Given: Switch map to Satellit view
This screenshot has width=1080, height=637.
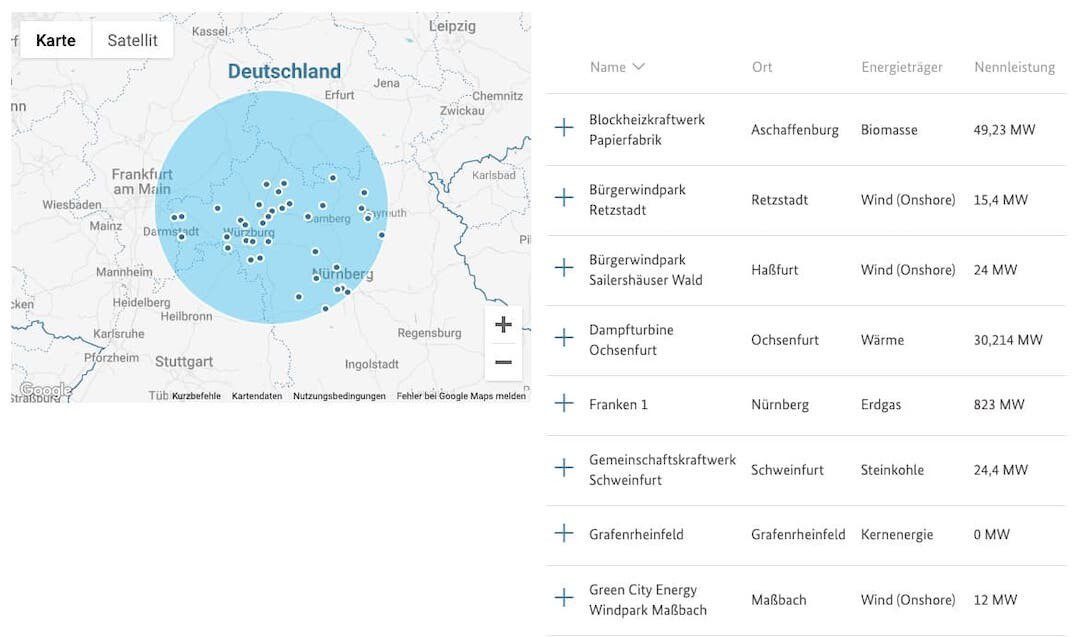Looking at the screenshot, I should 132,40.
